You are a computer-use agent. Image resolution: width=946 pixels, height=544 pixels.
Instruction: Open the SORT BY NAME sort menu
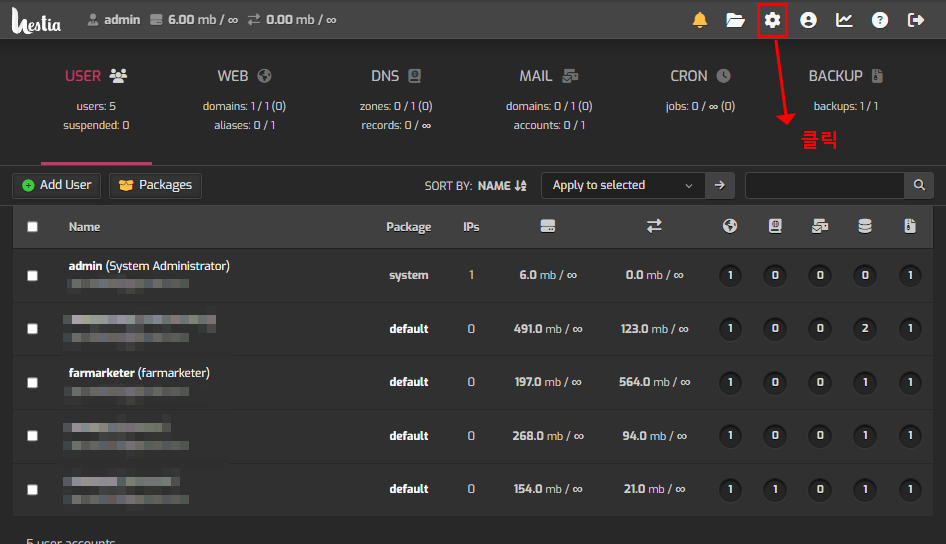pos(475,186)
